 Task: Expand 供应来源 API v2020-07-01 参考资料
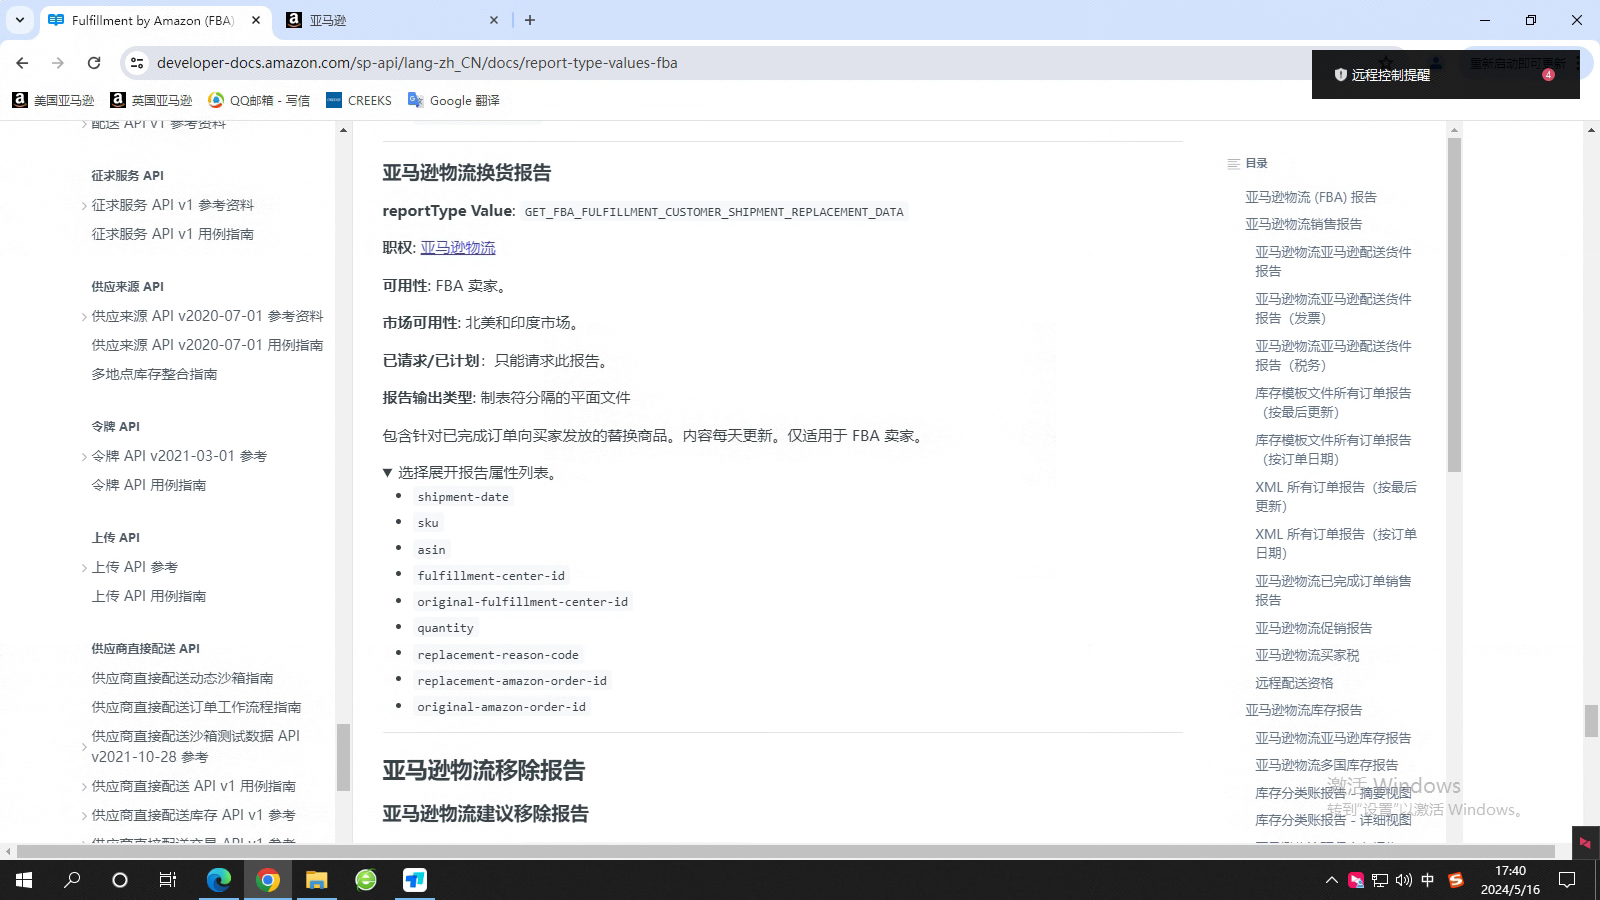point(84,317)
